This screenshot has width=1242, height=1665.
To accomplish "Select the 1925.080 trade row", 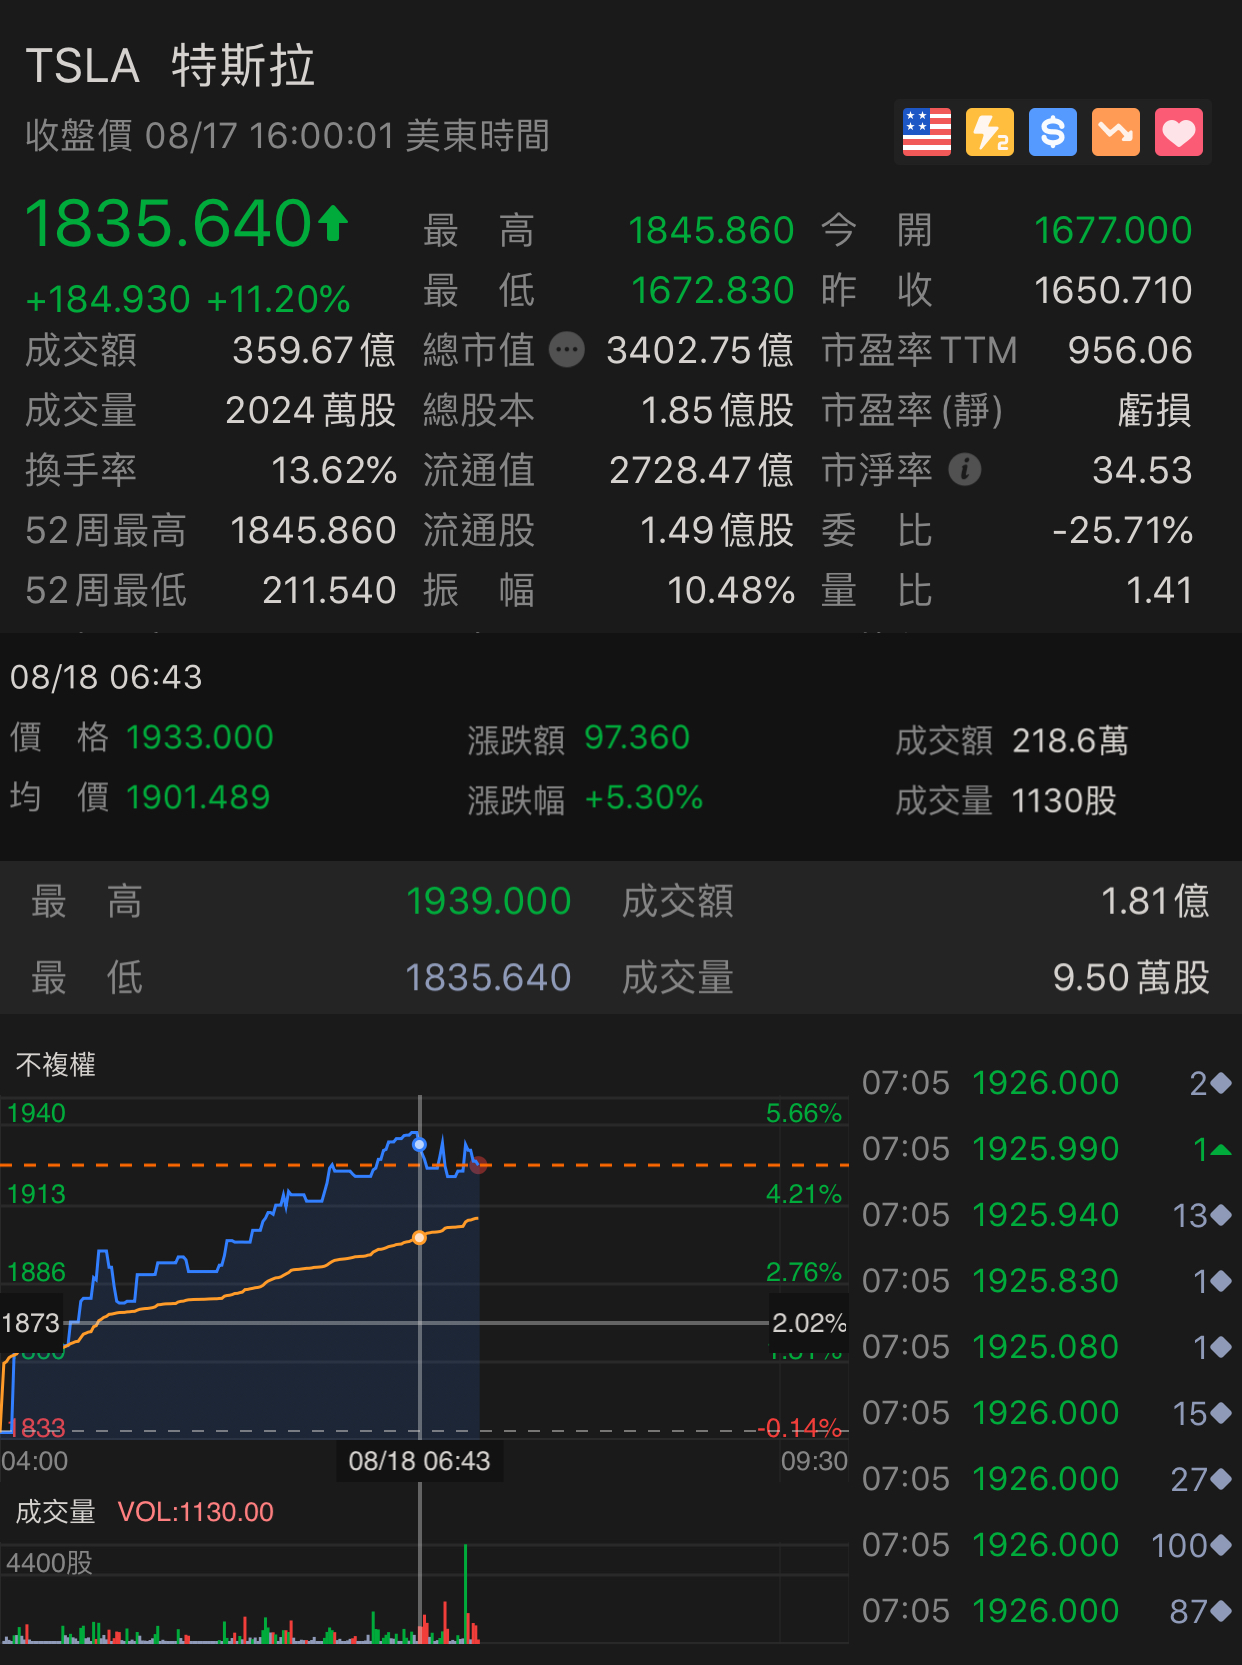I will tap(1046, 1347).
